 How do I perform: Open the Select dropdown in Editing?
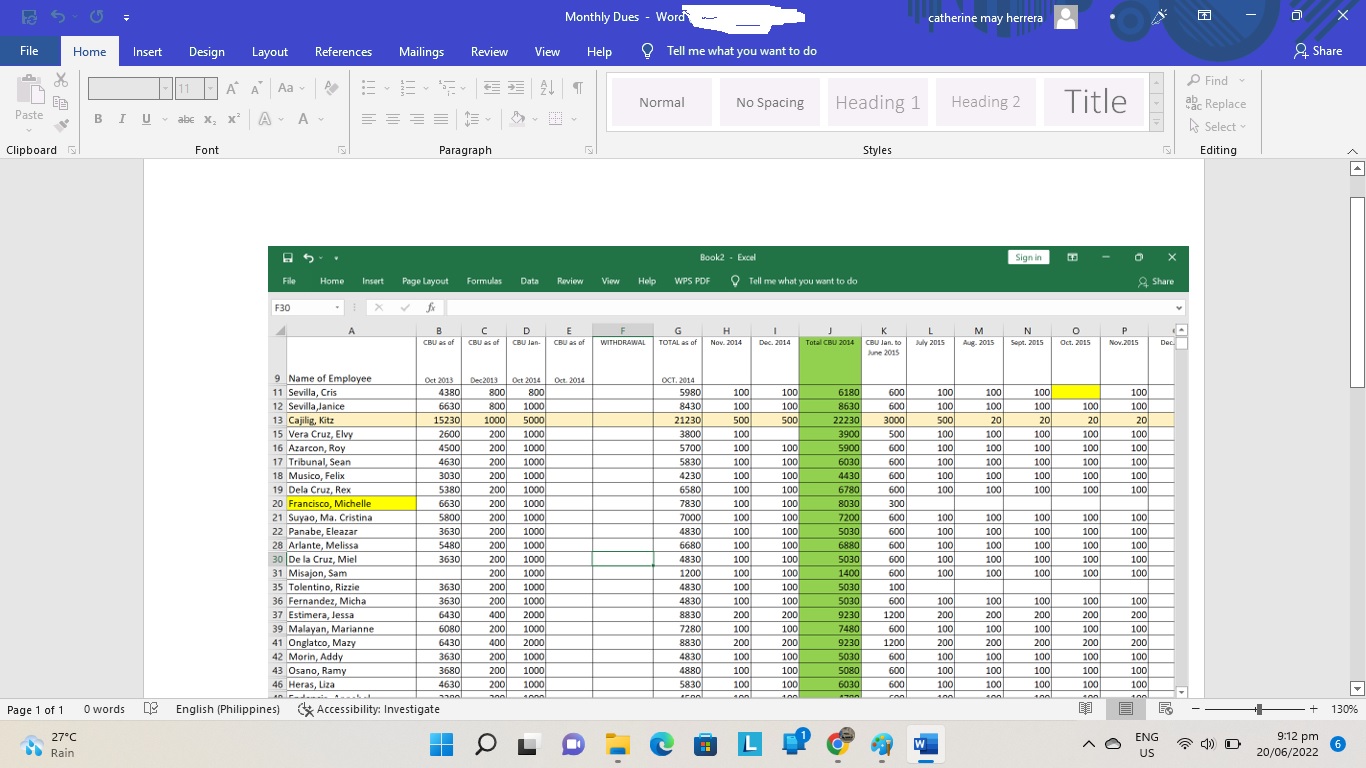point(1218,127)
